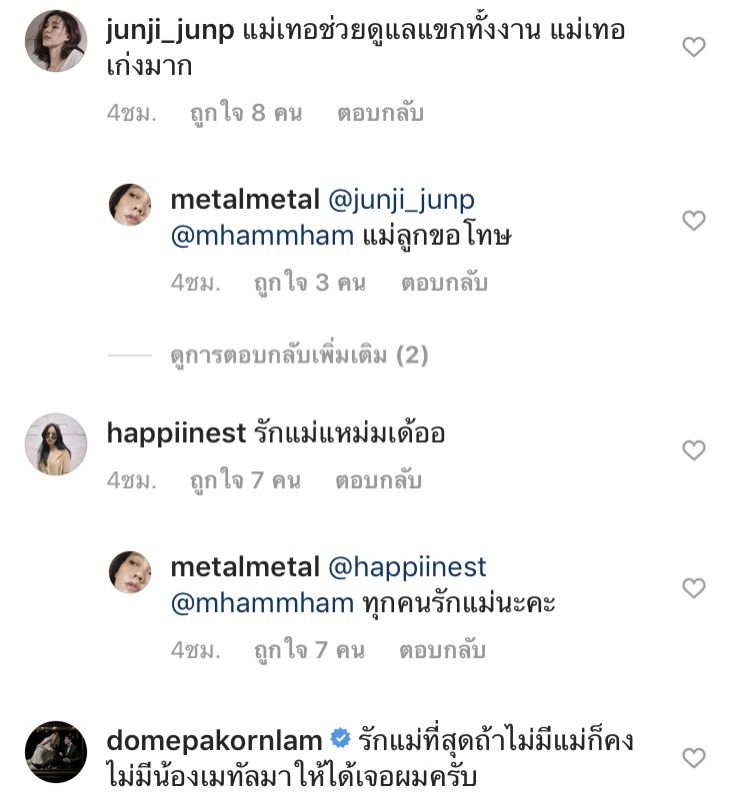The image size is (750, 802).
Task: Like junji_junp's comment with the heart
Action: 693,47
